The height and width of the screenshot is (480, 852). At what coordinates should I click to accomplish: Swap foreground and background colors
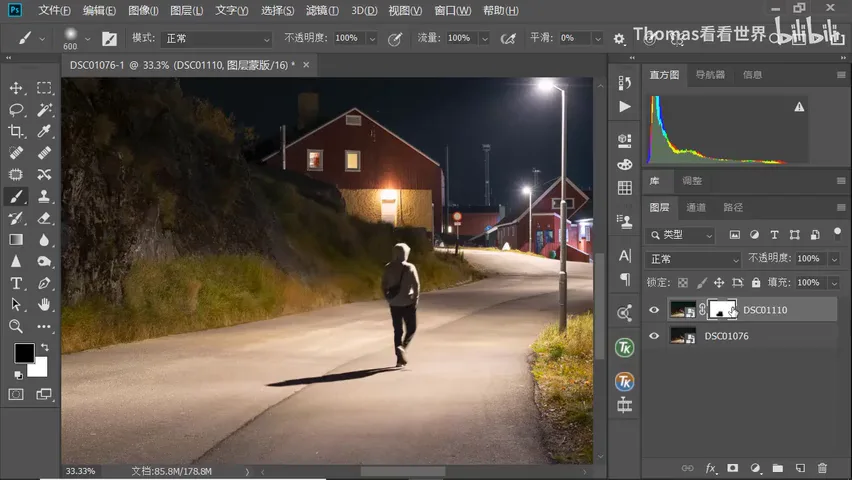45,347
